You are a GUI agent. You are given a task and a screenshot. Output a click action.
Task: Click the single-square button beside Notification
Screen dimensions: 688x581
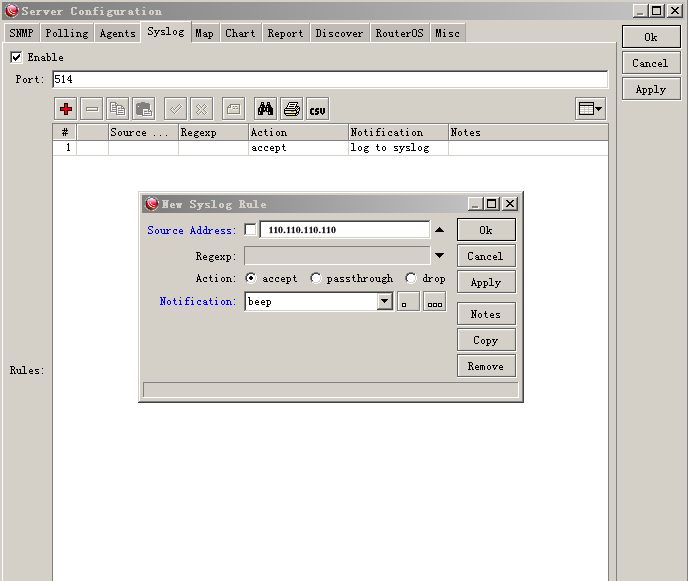pos(408,301)
